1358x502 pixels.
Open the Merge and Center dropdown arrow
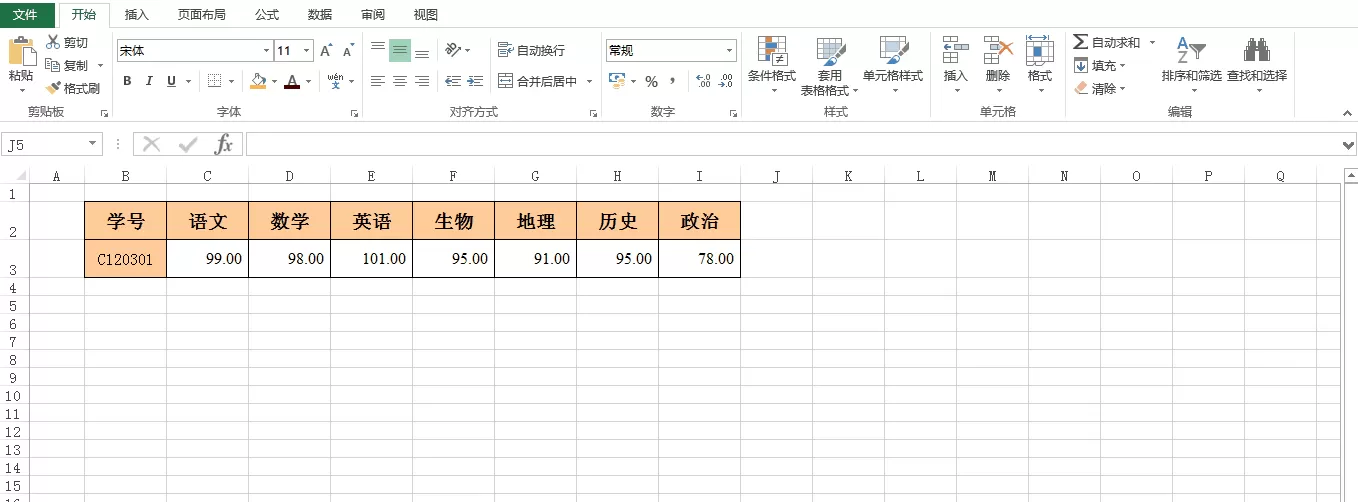click(x=589, y=81)
